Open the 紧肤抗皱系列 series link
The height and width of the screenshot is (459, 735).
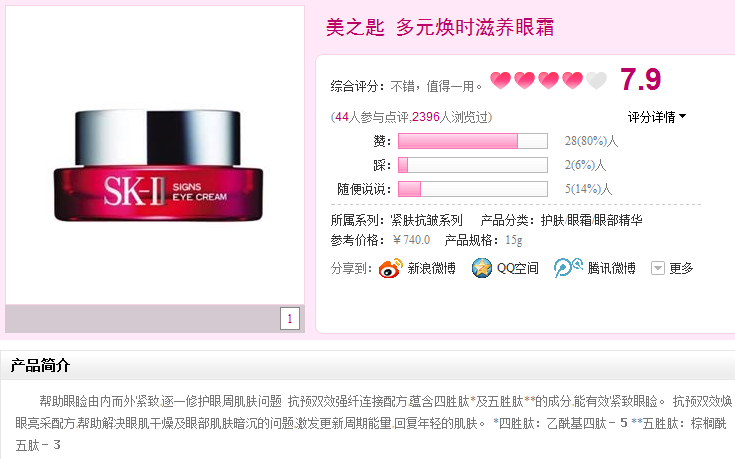coord(426,220)
